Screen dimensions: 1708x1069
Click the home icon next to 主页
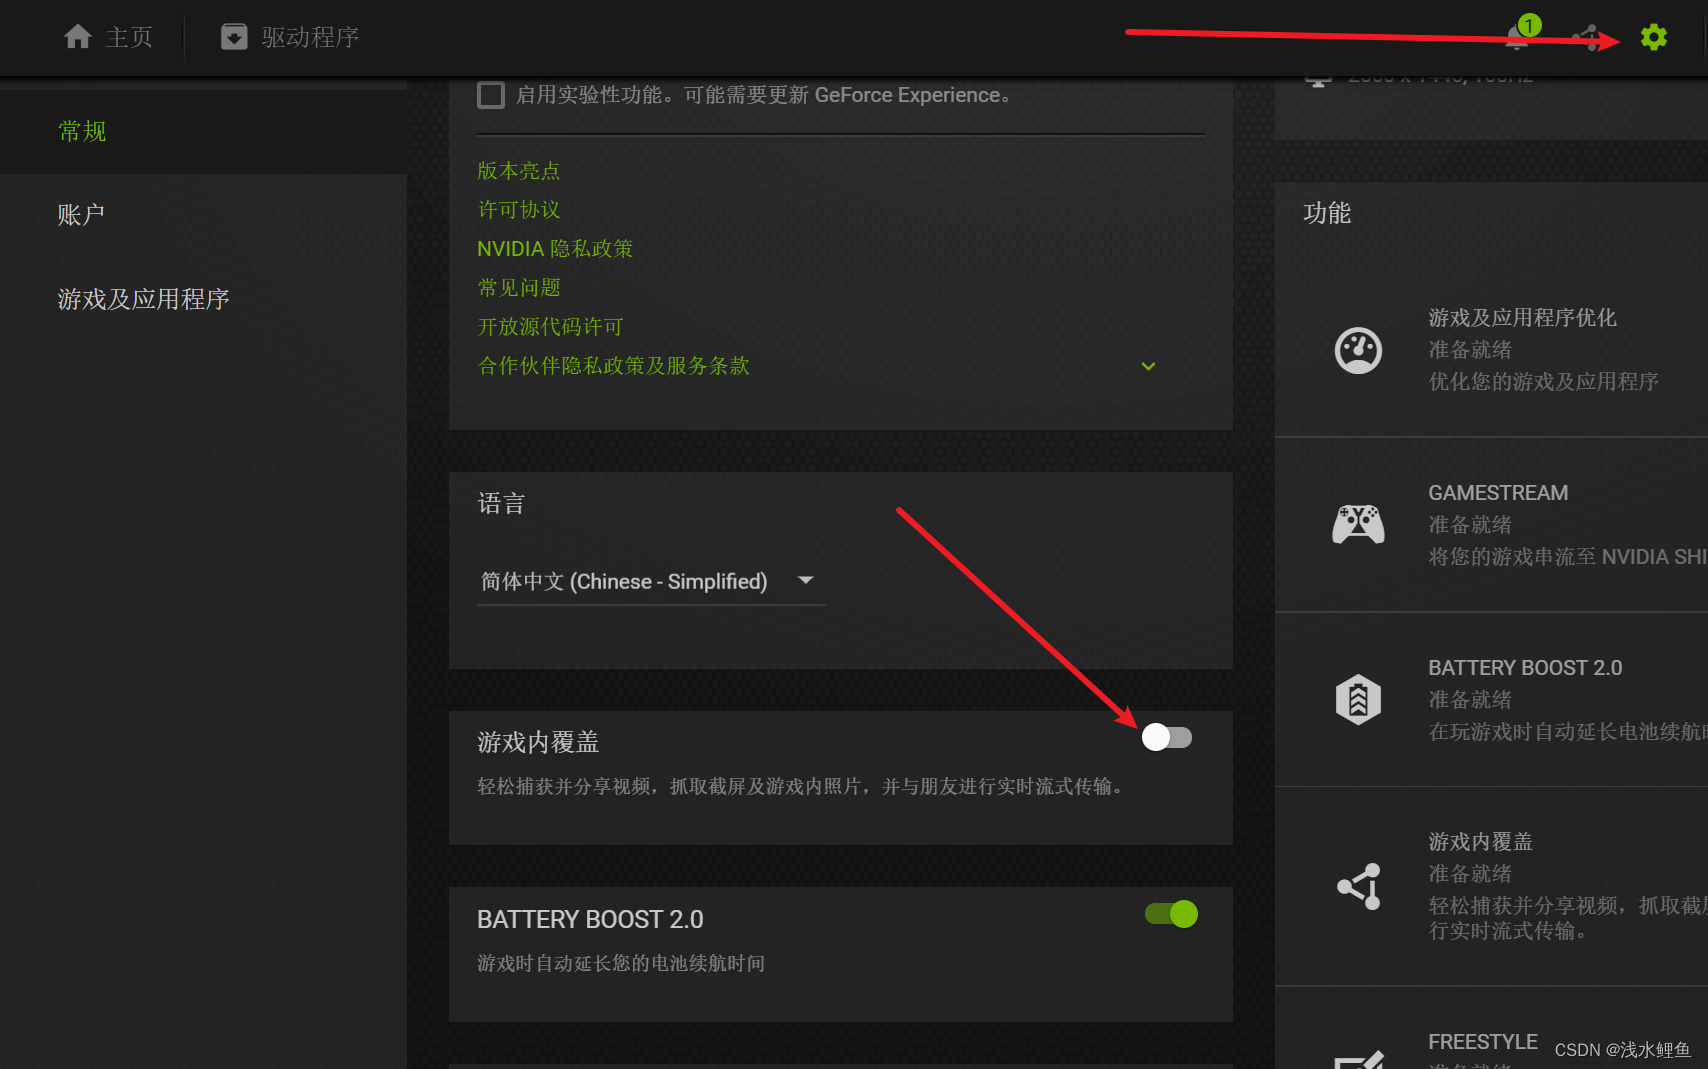point(78,37)
